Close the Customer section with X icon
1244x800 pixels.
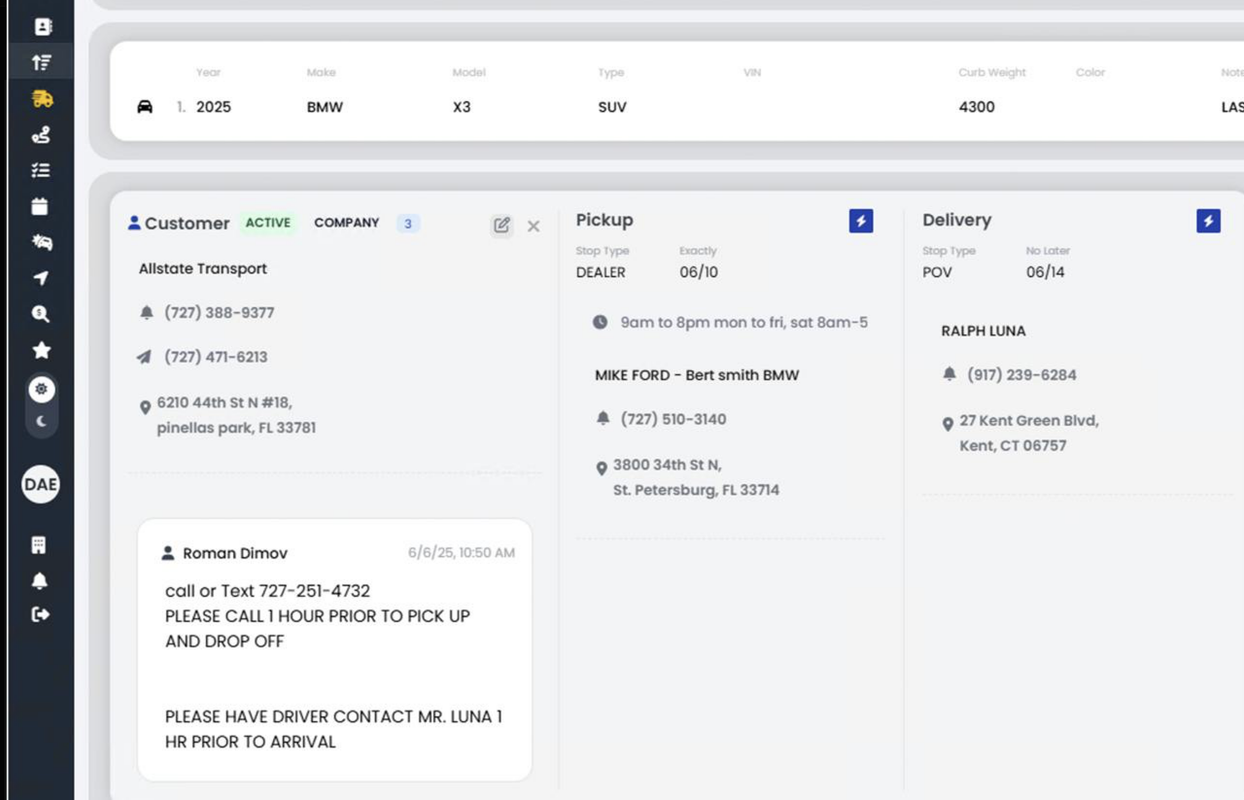(534, 226)
